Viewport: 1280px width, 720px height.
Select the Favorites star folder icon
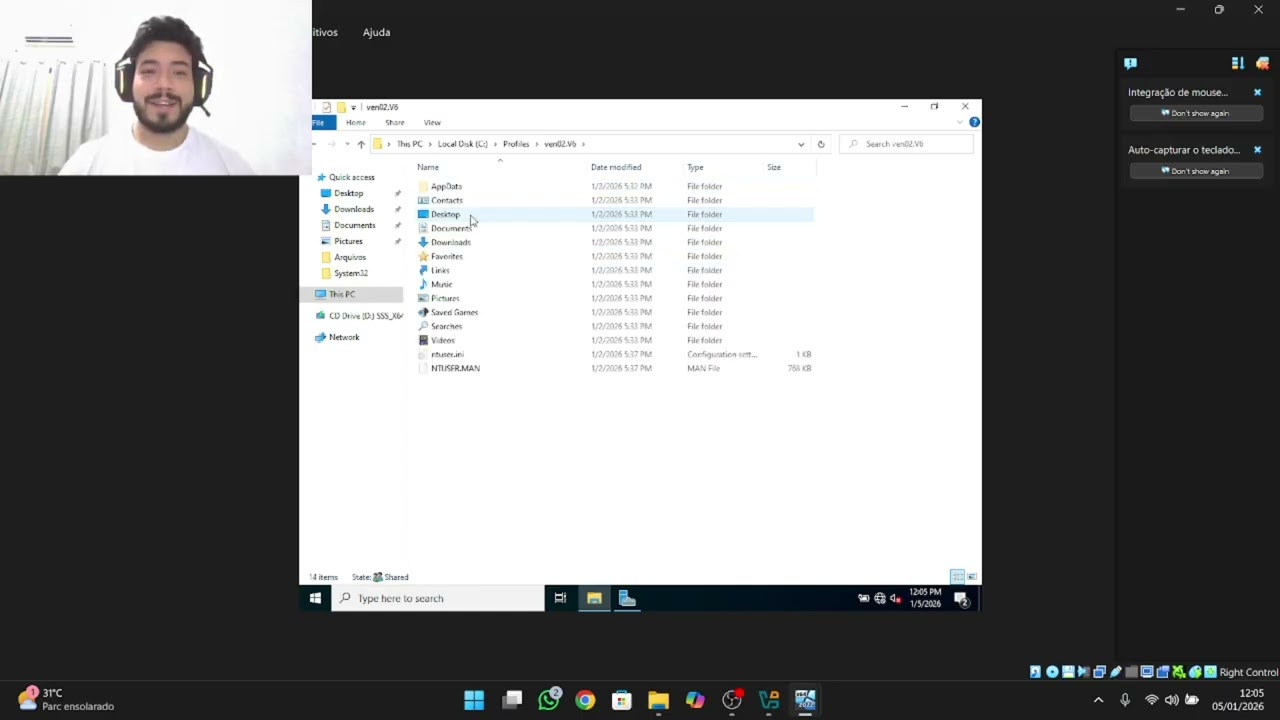point(423,256)
